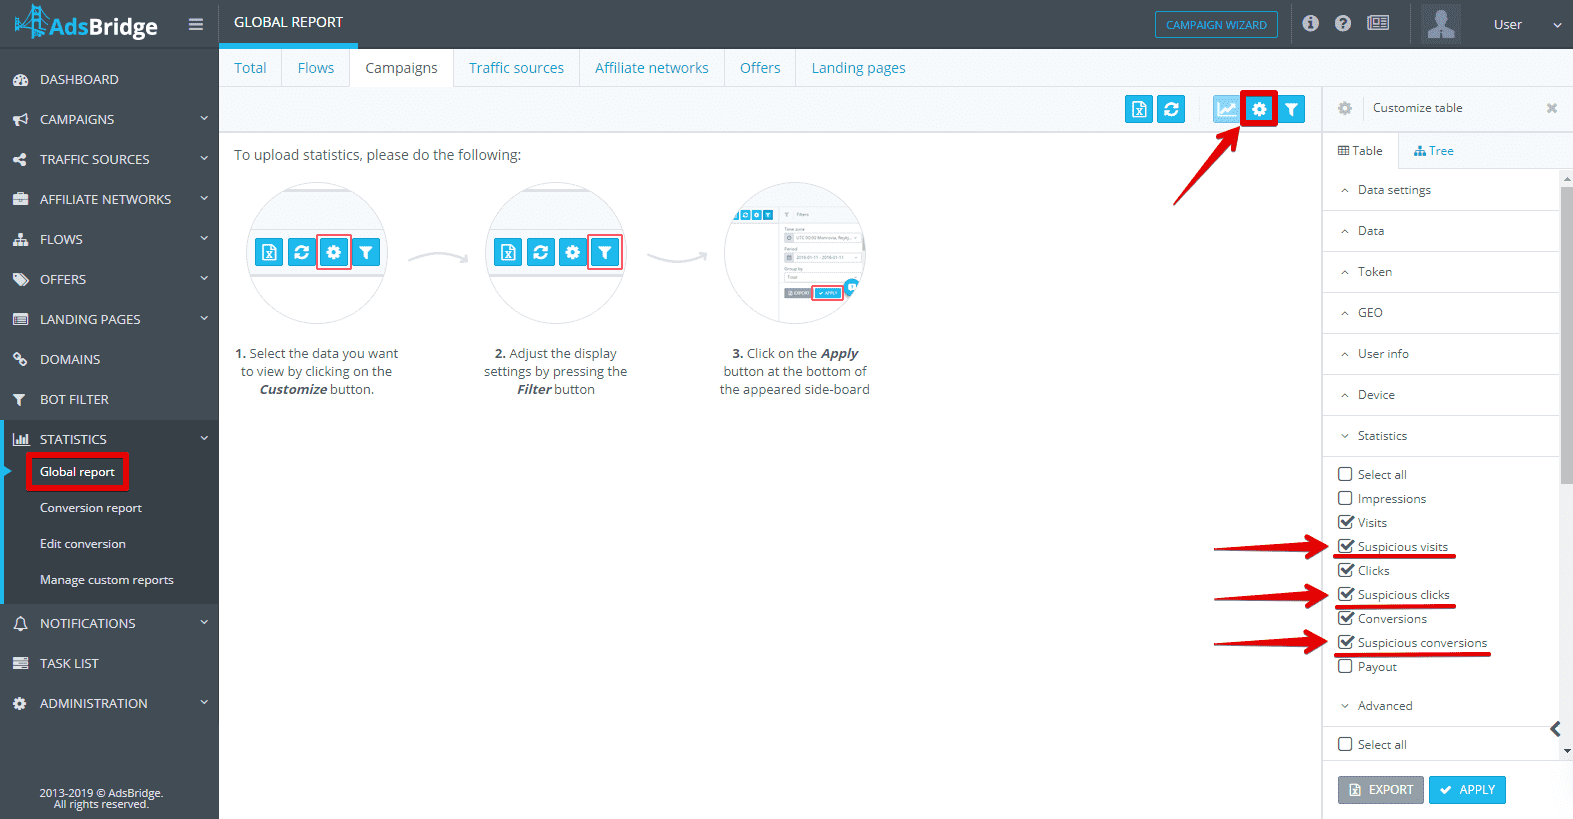Open the User account dropdown

click(1527, 24)
